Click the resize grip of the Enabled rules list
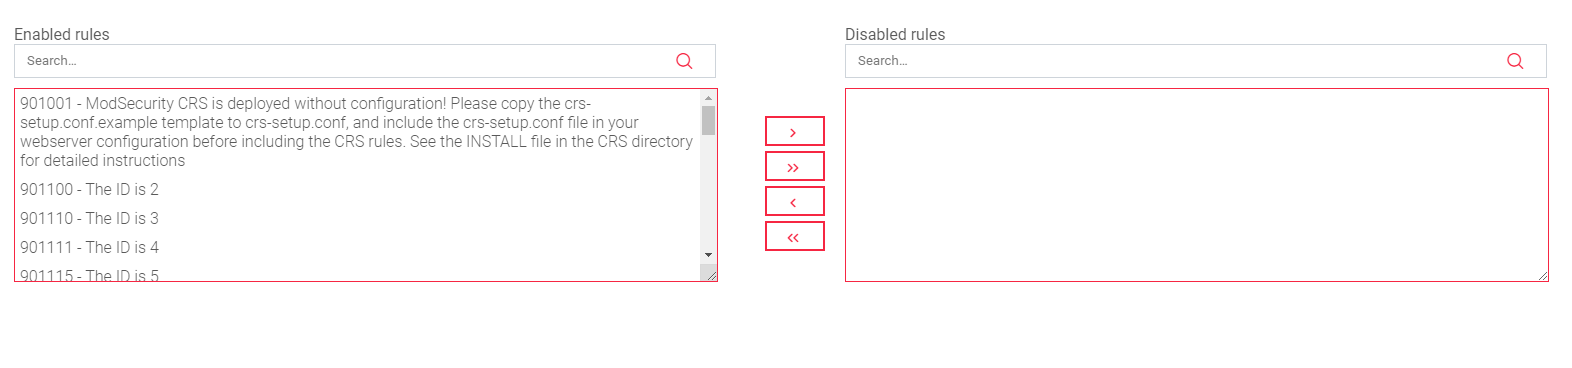The image size is (1572, 368). 711,275
